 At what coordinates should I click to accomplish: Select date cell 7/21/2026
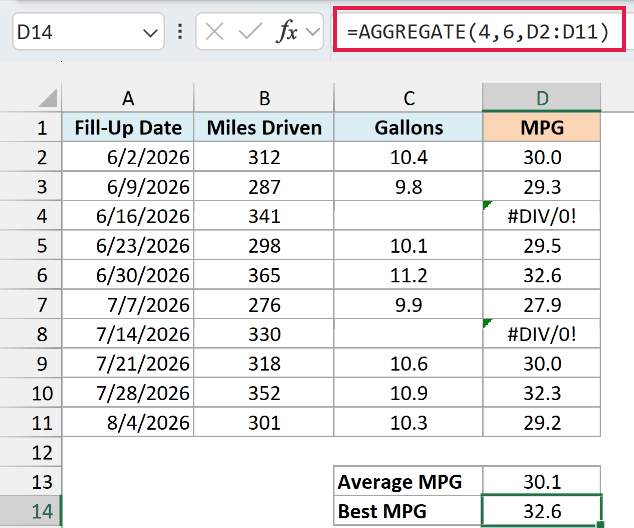point(128,363)
